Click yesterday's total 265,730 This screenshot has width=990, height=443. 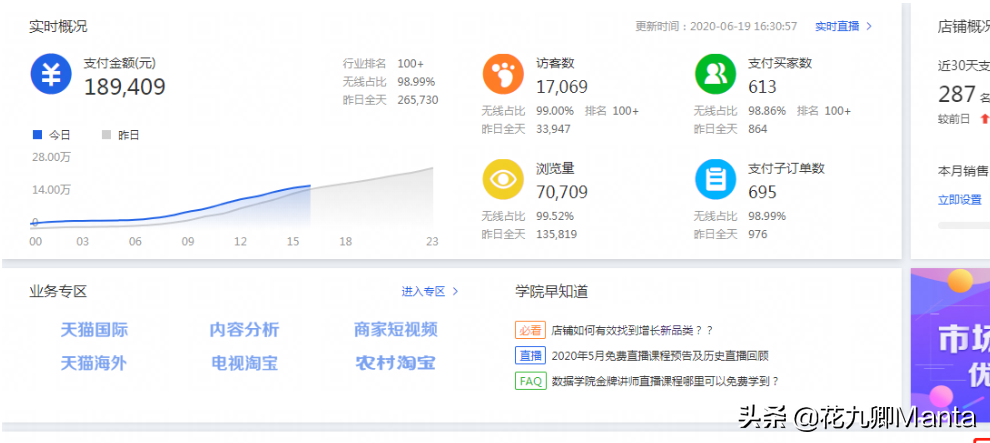tap(417, 100)
